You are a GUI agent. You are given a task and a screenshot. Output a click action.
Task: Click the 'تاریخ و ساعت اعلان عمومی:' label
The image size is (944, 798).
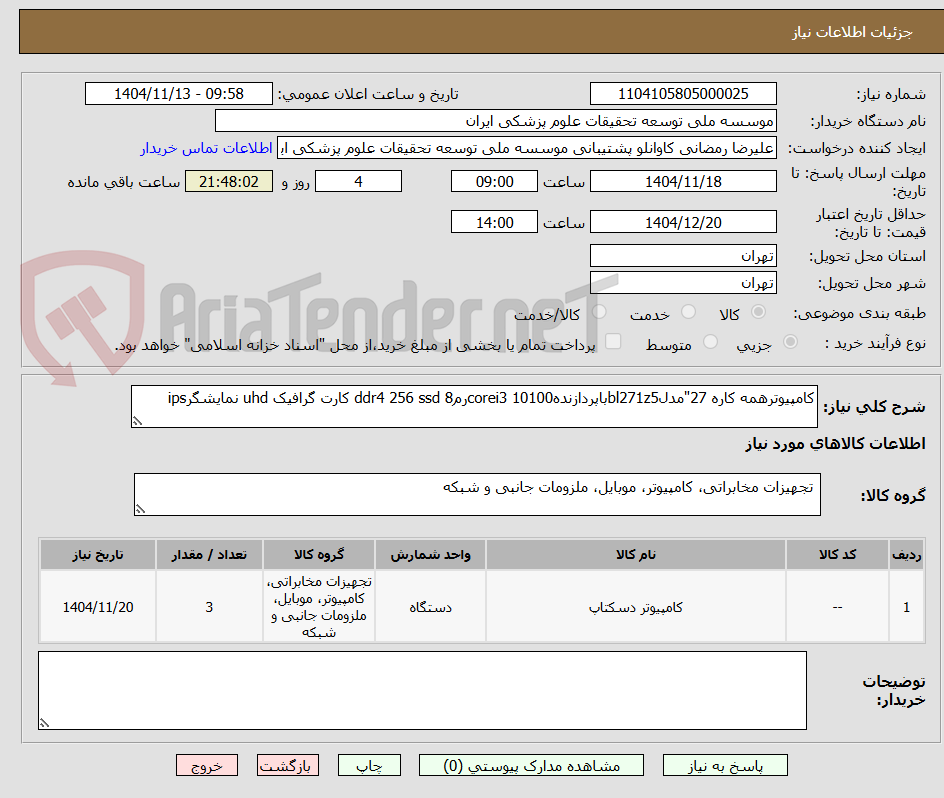368,95
